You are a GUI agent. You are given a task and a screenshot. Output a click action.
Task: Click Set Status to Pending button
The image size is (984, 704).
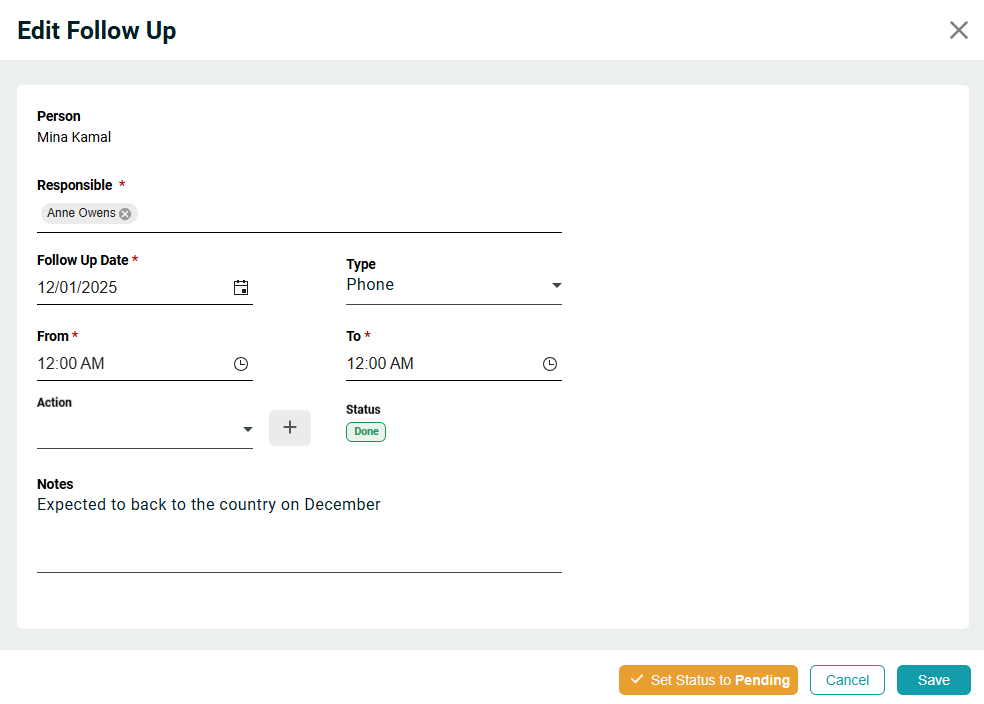(x=708, y=680)
